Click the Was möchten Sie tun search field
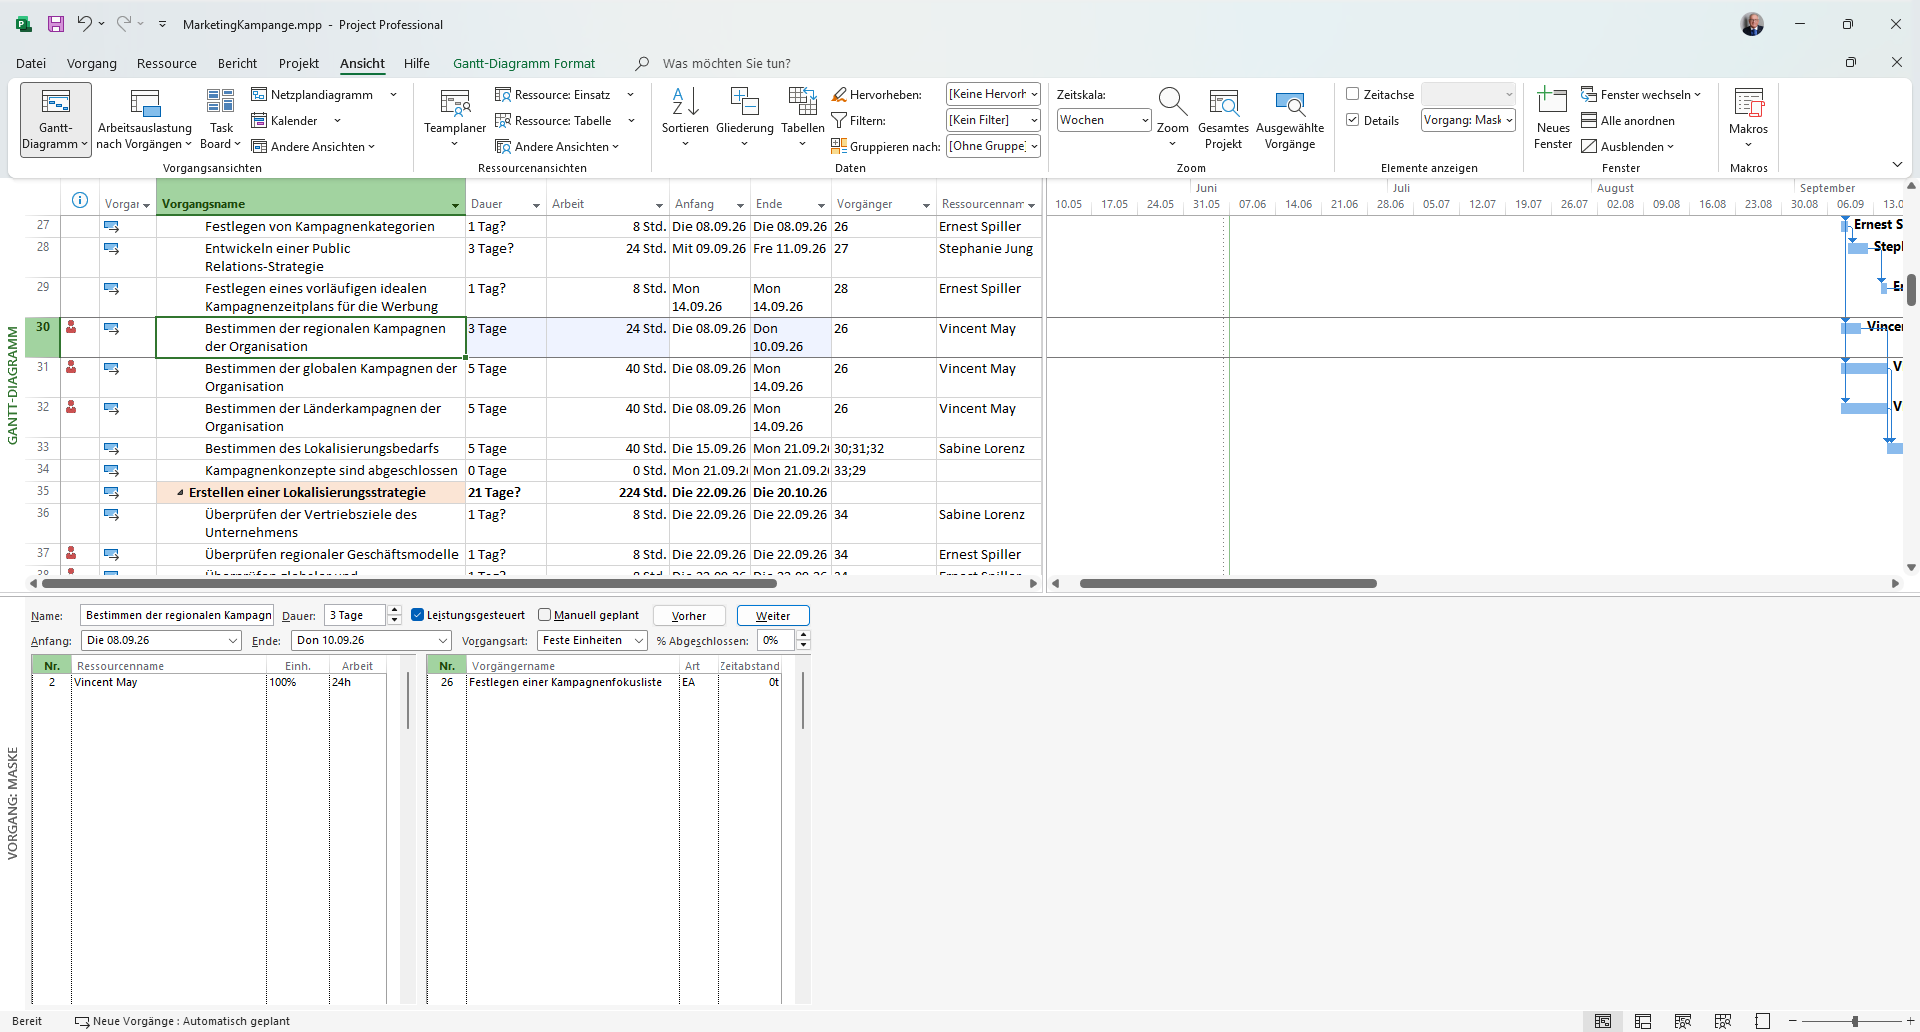 [x=726, y=63]
